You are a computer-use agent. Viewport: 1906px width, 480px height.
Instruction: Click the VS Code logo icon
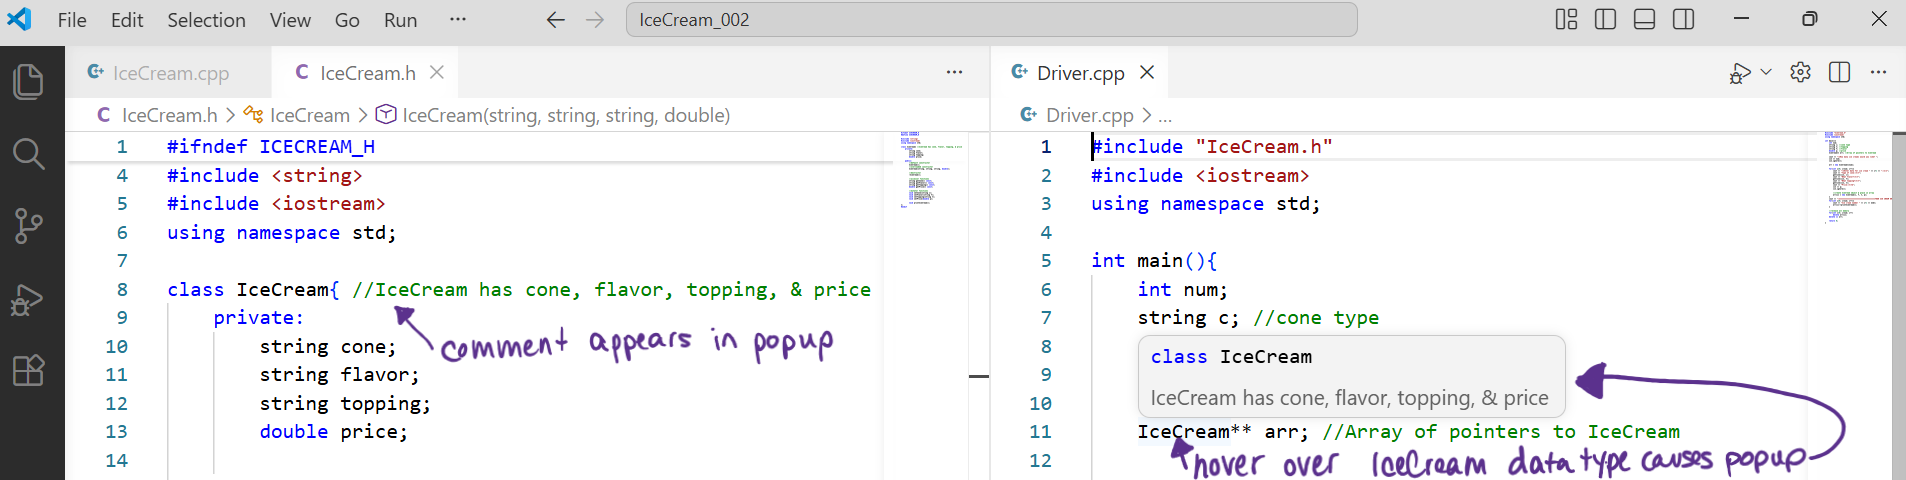click(x=19, y=19)
